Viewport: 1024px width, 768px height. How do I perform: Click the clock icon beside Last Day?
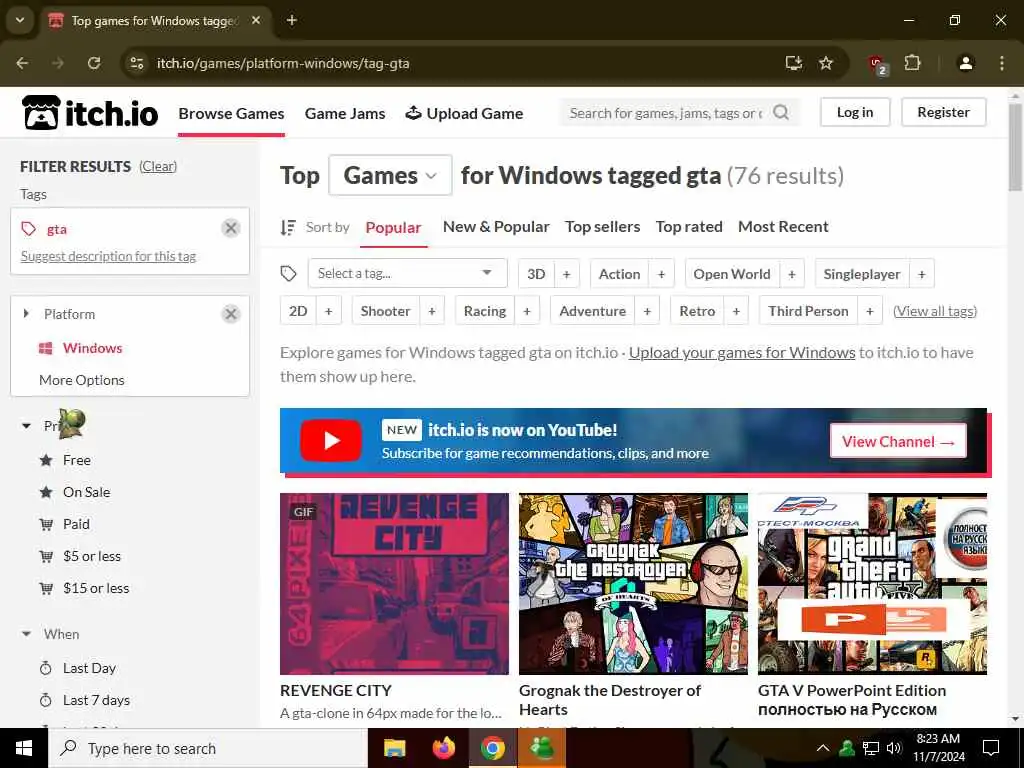point(46,668)
